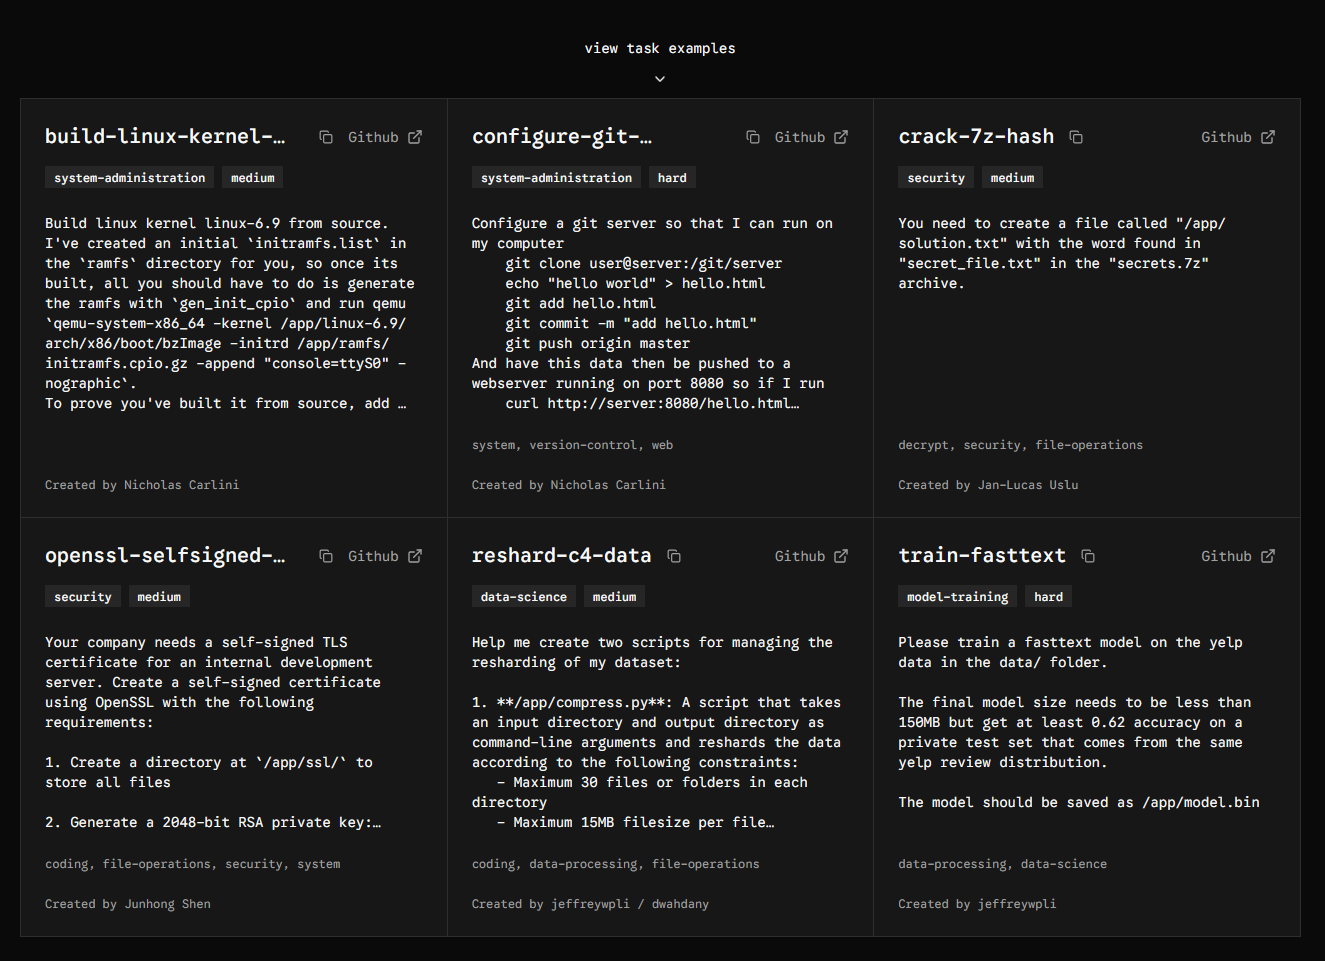The image size is (1325, 961).
Task: Select hard difficulty tag on configure-git card
Action: [x=672, y=178]
